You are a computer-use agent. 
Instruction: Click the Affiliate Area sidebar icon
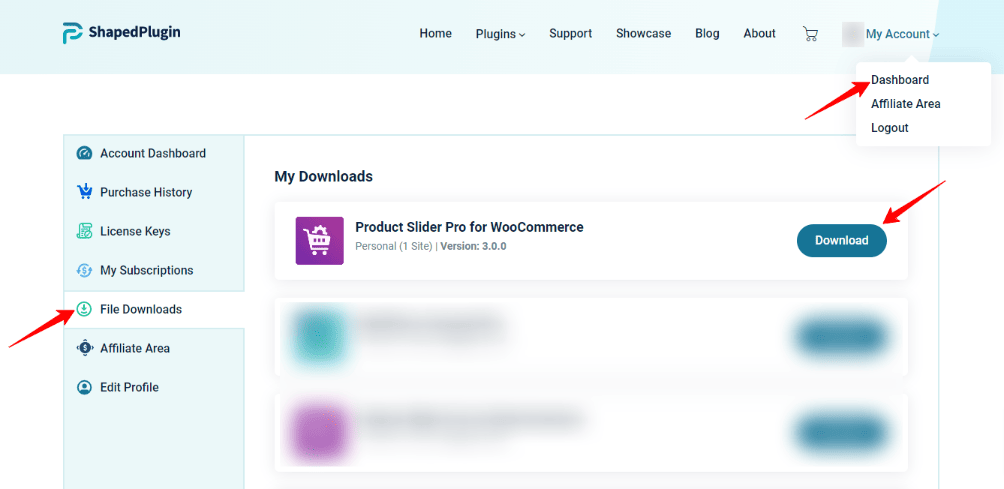click(84, 348)
